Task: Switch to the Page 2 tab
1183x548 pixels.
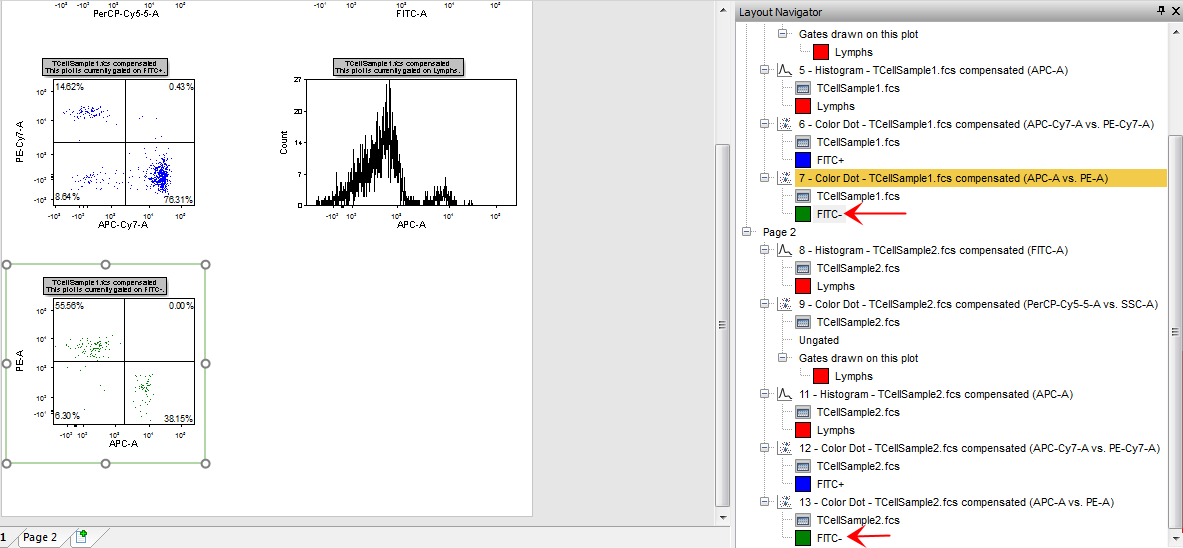Action: point(40,537)
